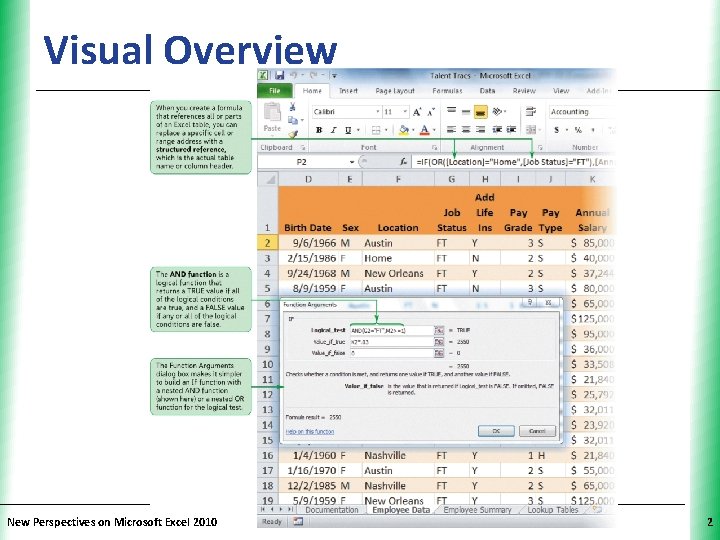720x540 pixels.
Task: Open the Font group dialog launcher
Action: [x=434, y=147]
